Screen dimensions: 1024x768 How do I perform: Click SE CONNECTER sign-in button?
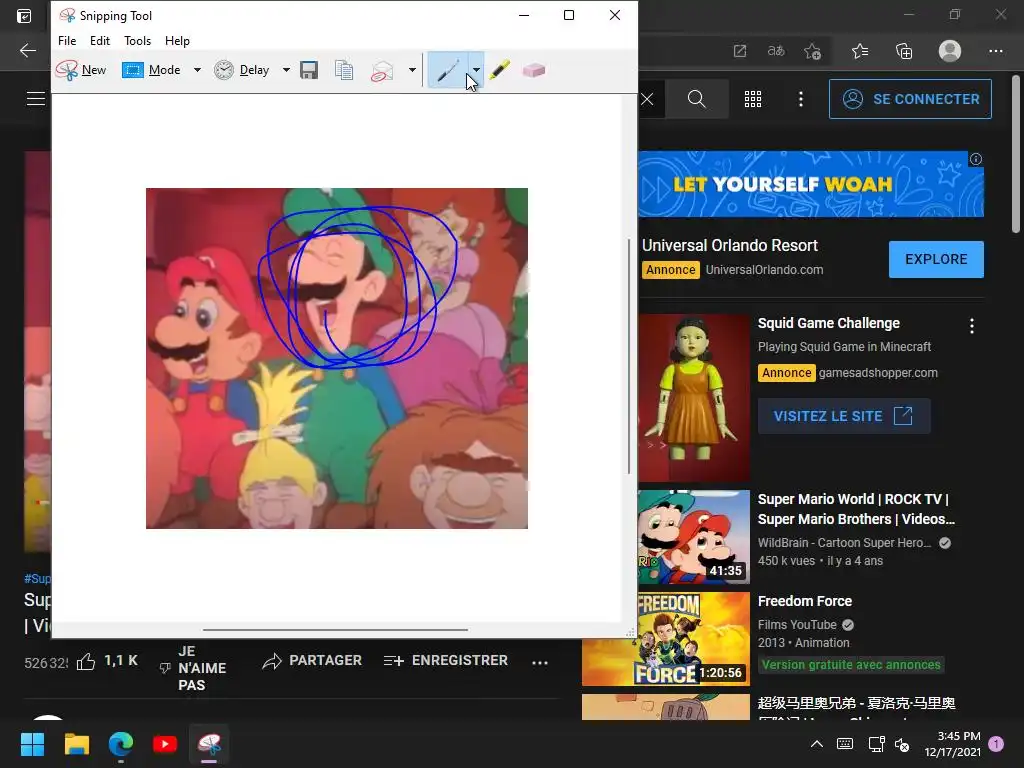(910, 99)
